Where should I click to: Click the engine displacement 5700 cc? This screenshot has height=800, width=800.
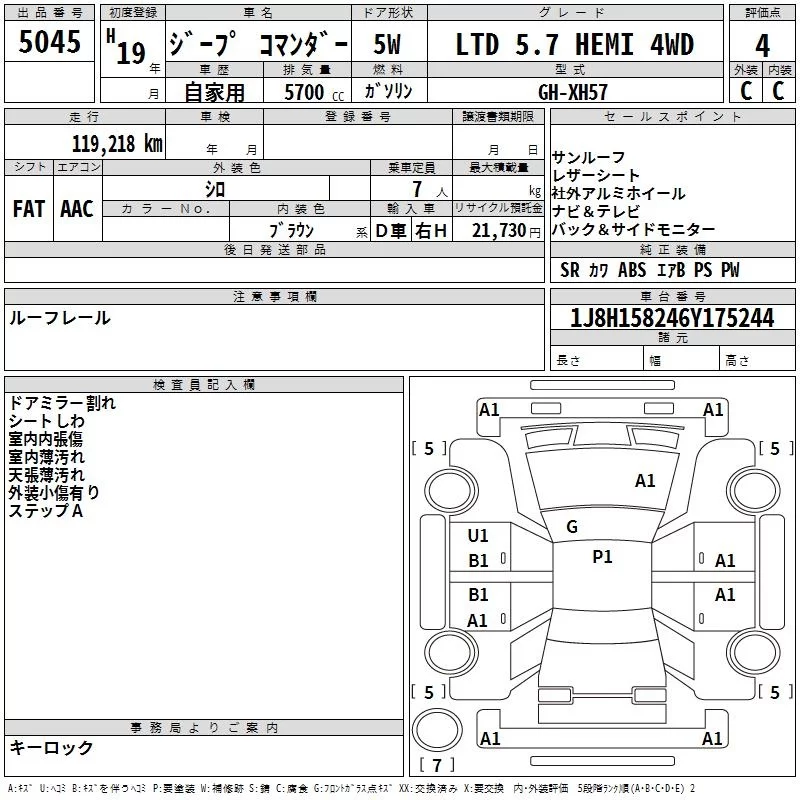tap(304, 91)
